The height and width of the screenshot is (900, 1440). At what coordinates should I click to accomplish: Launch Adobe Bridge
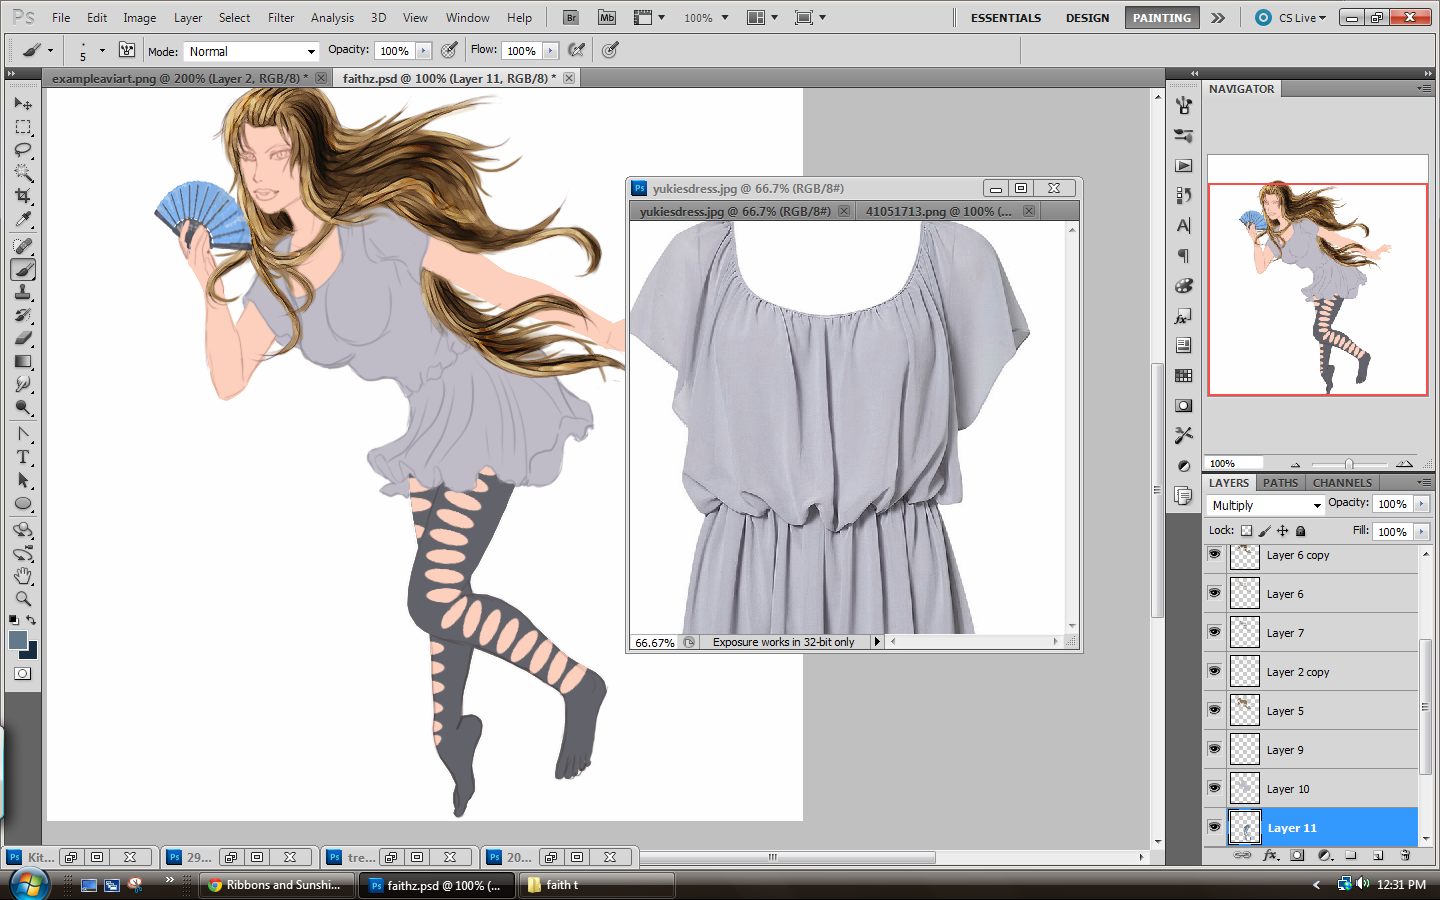point(570,17)
